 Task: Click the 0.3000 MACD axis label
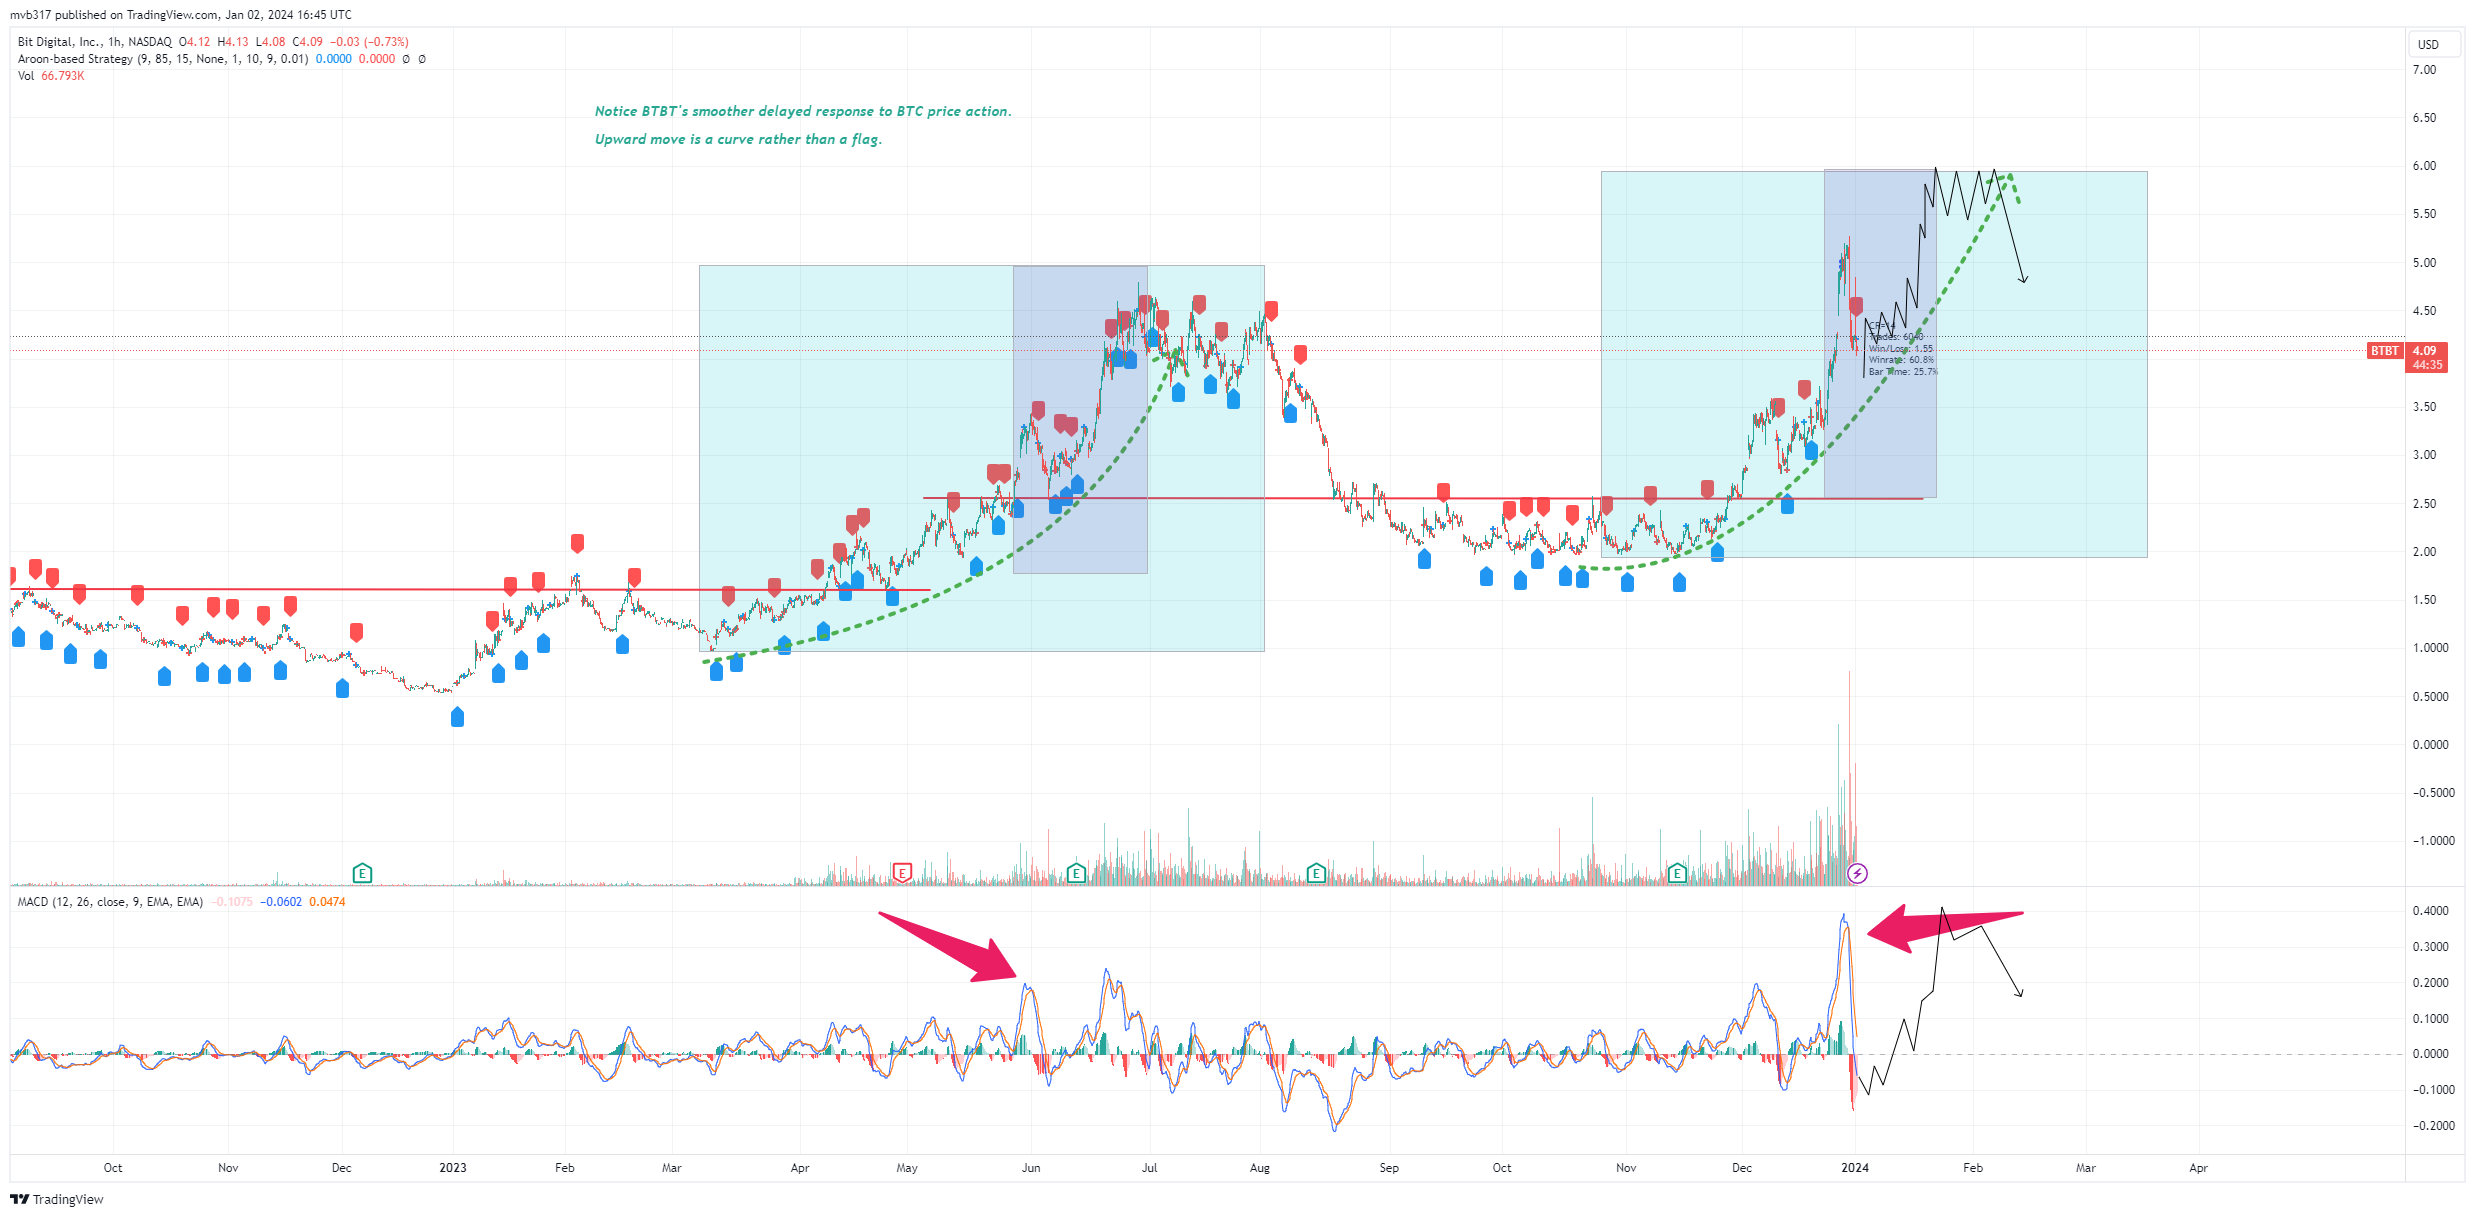pos(2430,947)
